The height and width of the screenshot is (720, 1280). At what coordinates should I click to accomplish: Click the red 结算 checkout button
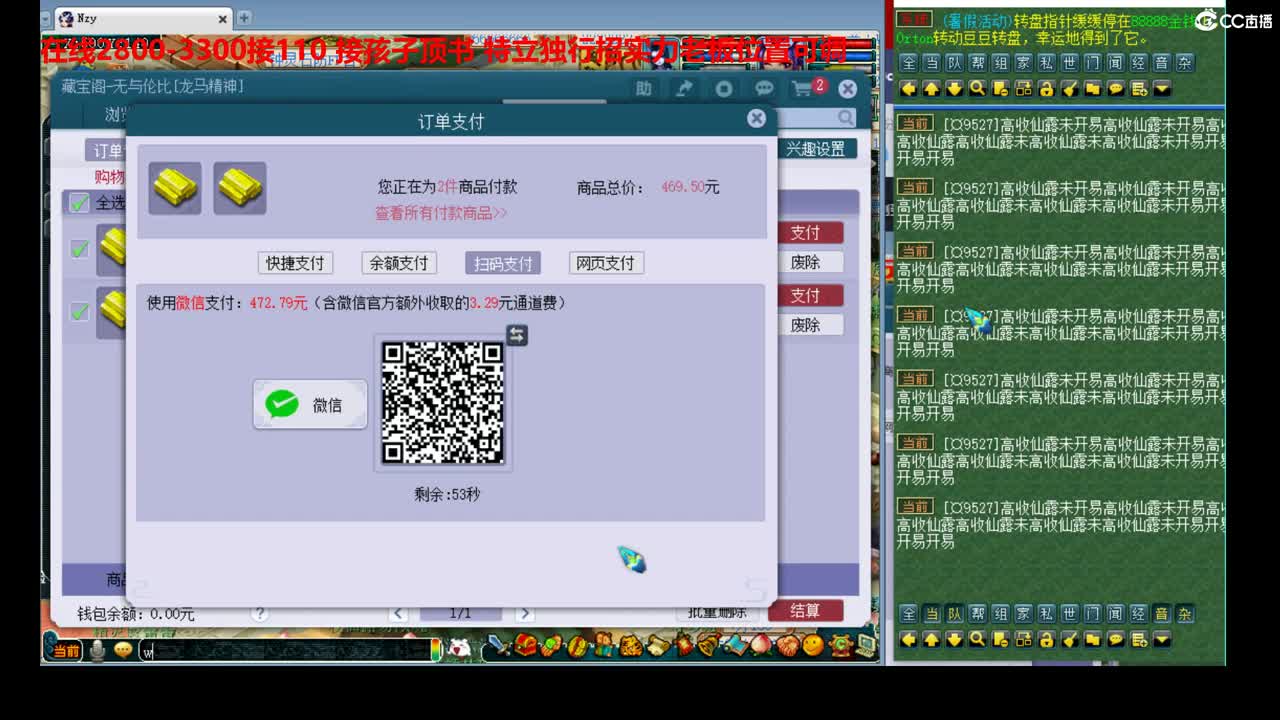tap(805, 610)
